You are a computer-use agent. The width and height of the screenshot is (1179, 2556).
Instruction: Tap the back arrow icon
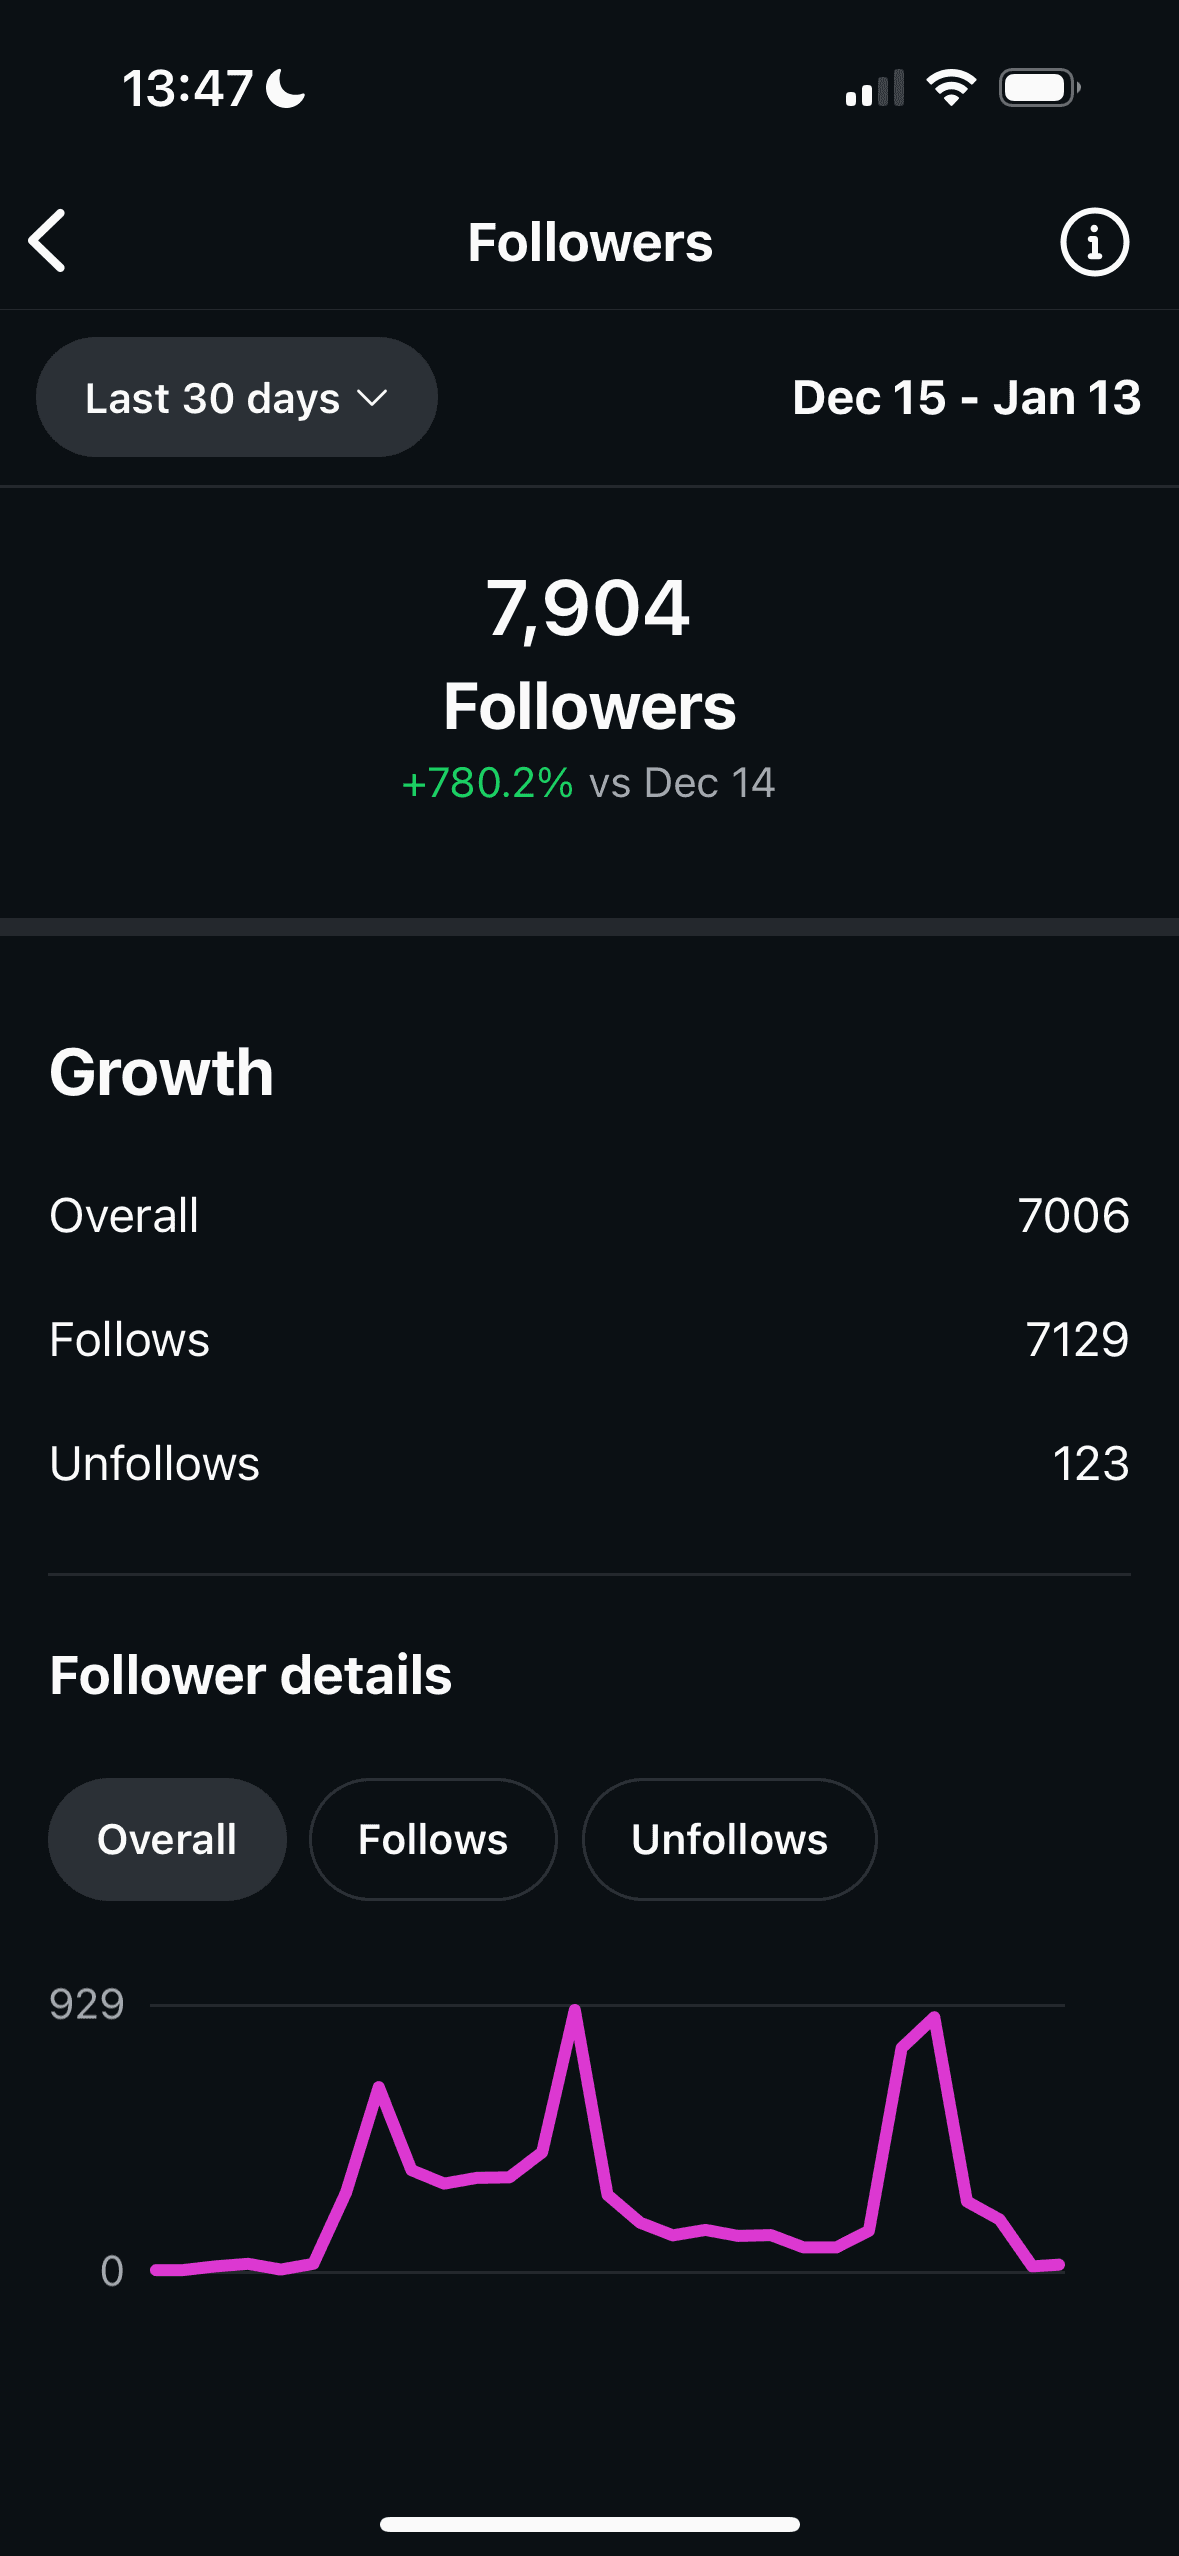click(47, 241)
